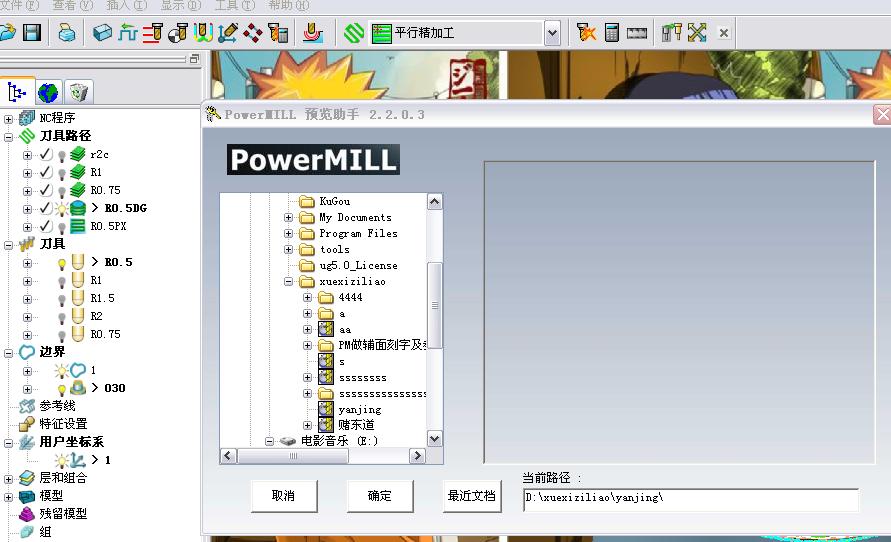
Task: Select workplane 1 under 用户坐标系
Action: [107, 460]
